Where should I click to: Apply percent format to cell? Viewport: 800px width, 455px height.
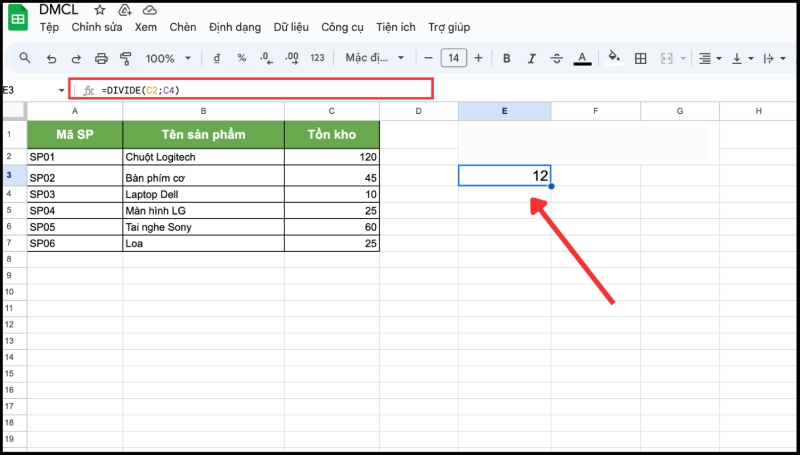click(x=241, y=58)
